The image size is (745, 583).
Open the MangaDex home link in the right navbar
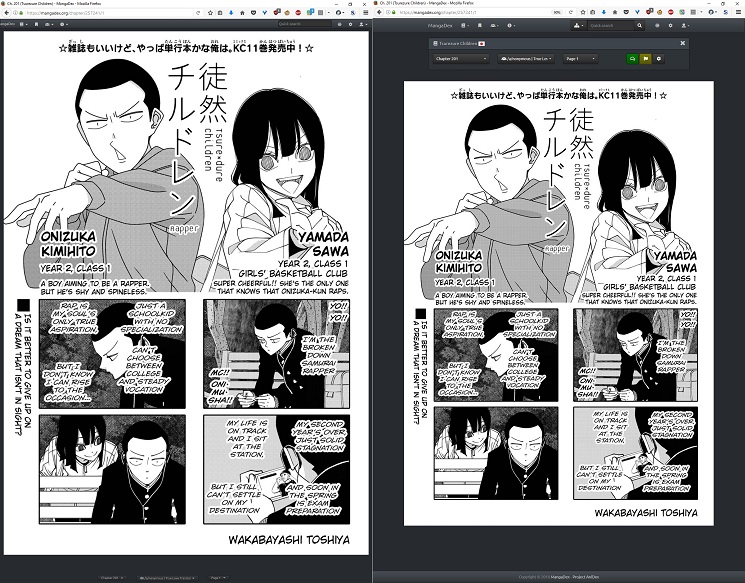point(439,25)
